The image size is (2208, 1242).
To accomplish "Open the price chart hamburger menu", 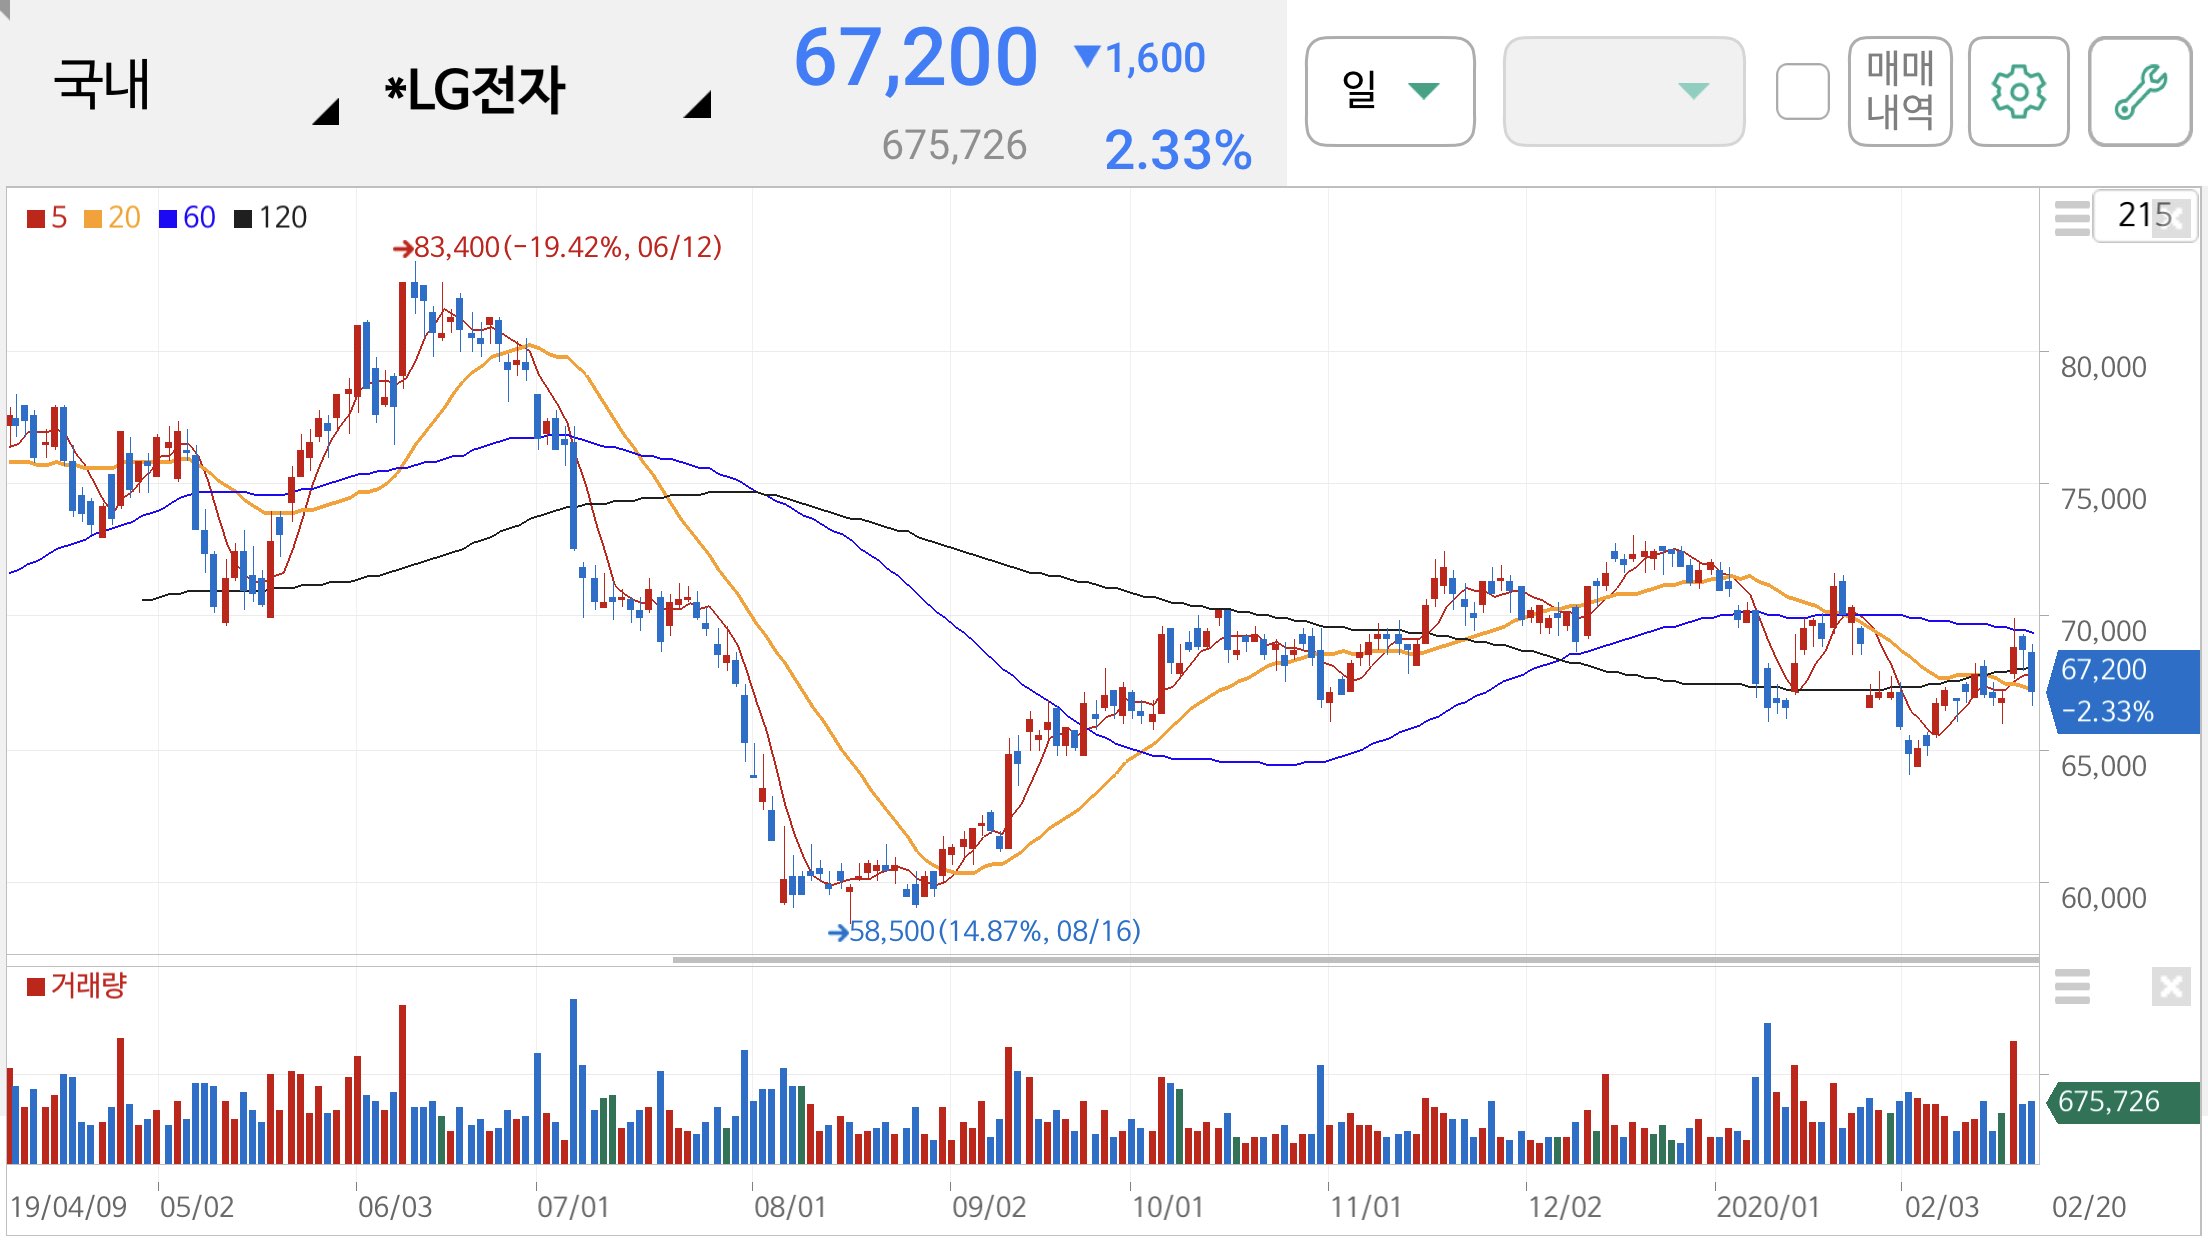I will 2072,217.
